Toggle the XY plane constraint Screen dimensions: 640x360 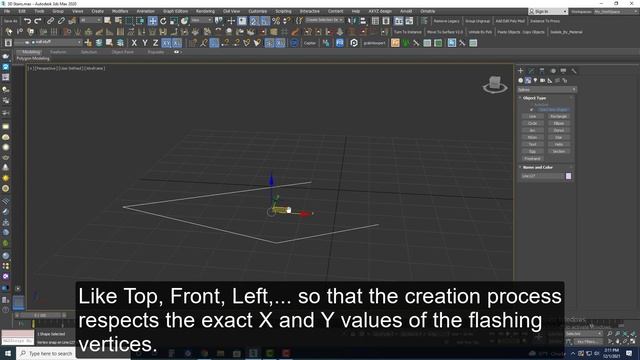point(166,42)
